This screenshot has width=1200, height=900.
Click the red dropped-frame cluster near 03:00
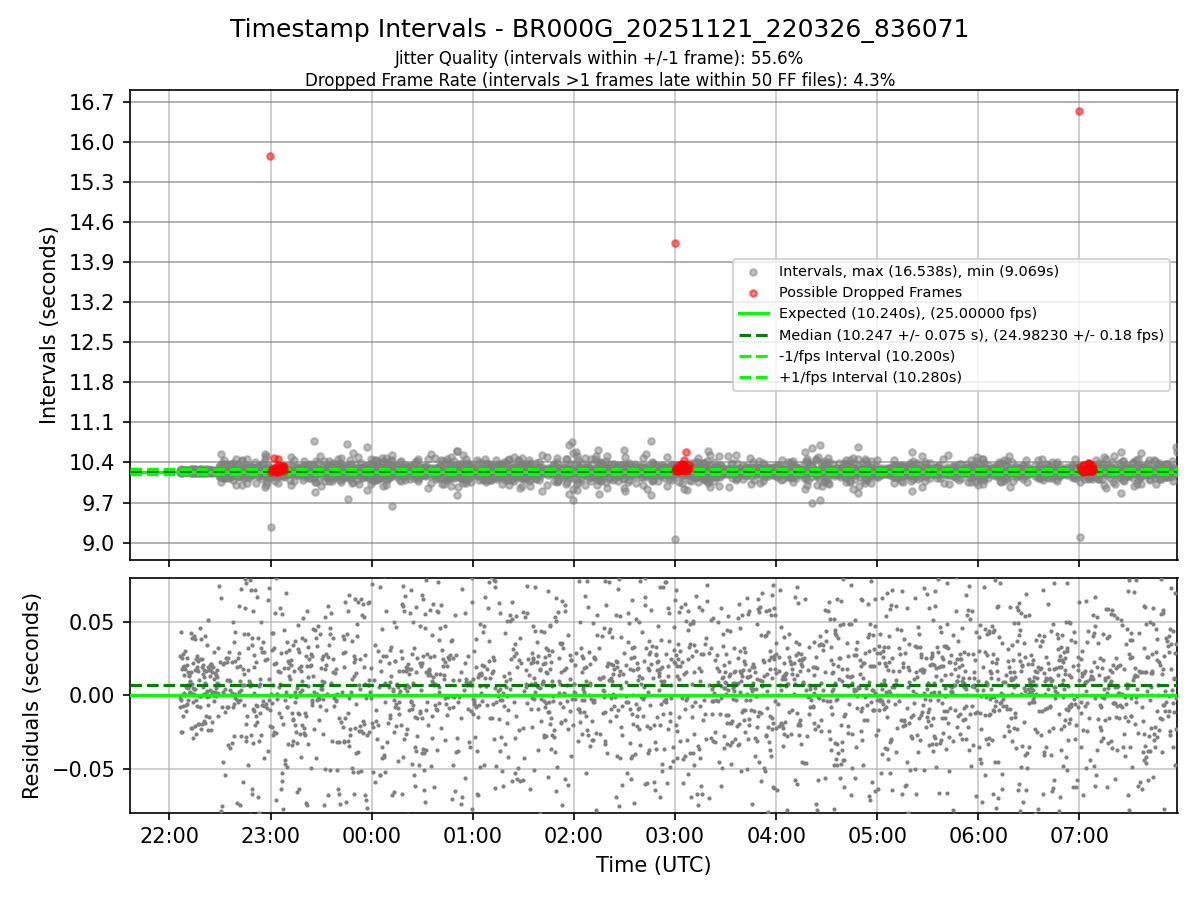click(683, 466)
